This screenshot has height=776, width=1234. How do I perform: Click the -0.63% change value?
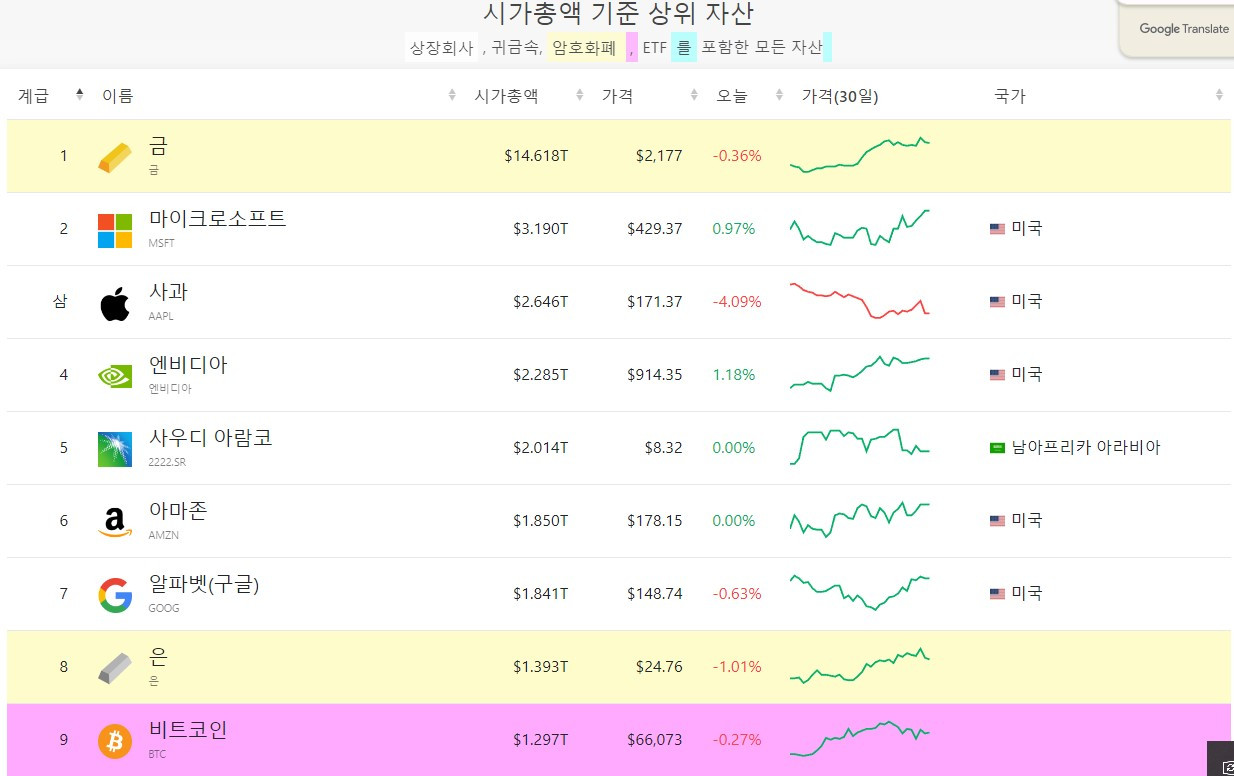[737, 594]
